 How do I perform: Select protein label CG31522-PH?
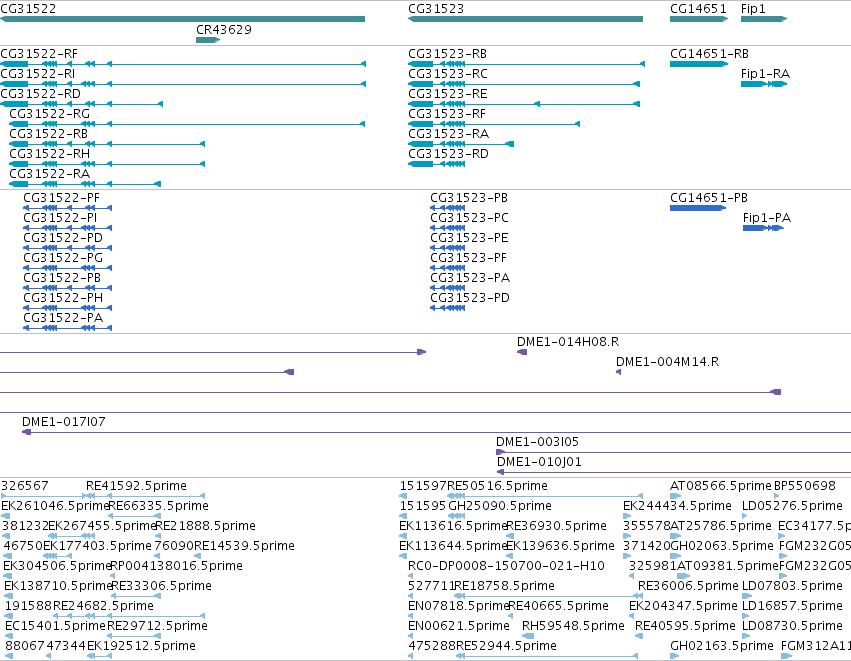62,298
